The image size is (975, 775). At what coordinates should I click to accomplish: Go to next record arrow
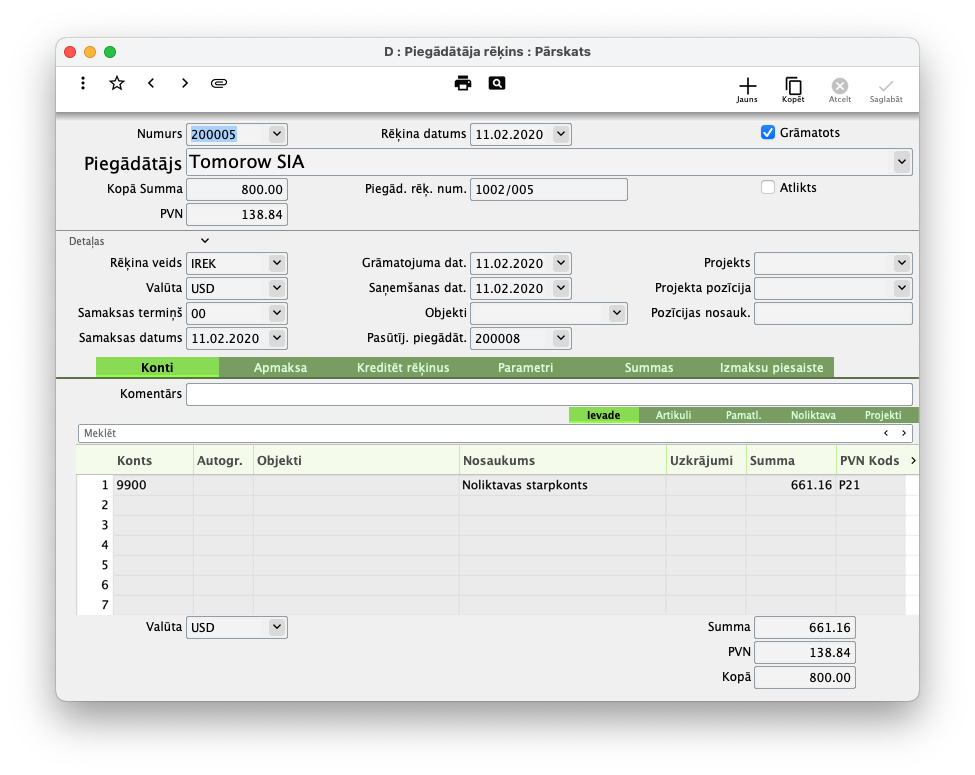click(185, 83)
